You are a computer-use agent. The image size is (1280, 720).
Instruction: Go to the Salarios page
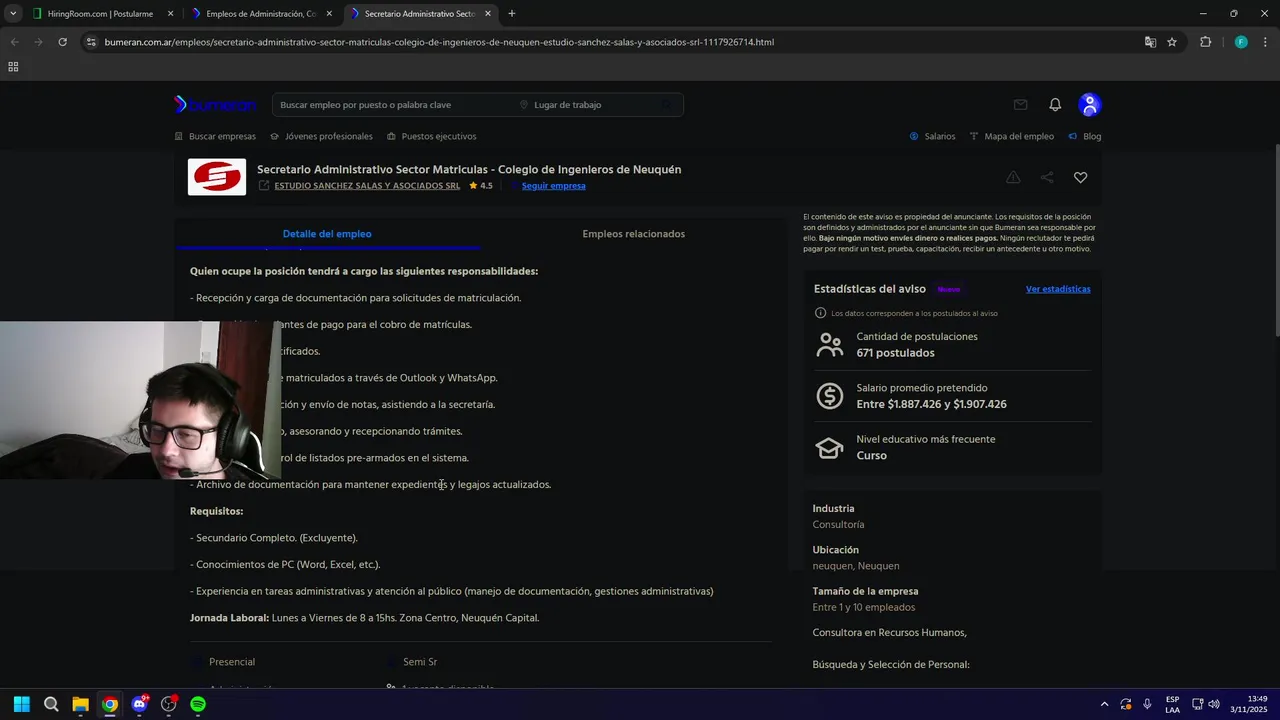click(932, 136)
